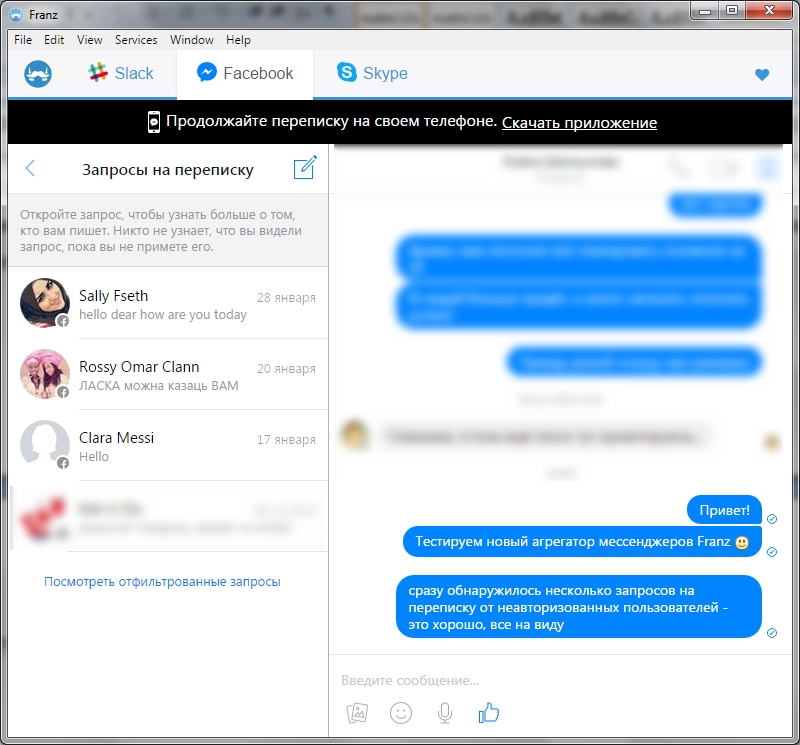Record voice message with microphone icon
The height and width of the screenshot is (745, 800).
pos(445,713)
